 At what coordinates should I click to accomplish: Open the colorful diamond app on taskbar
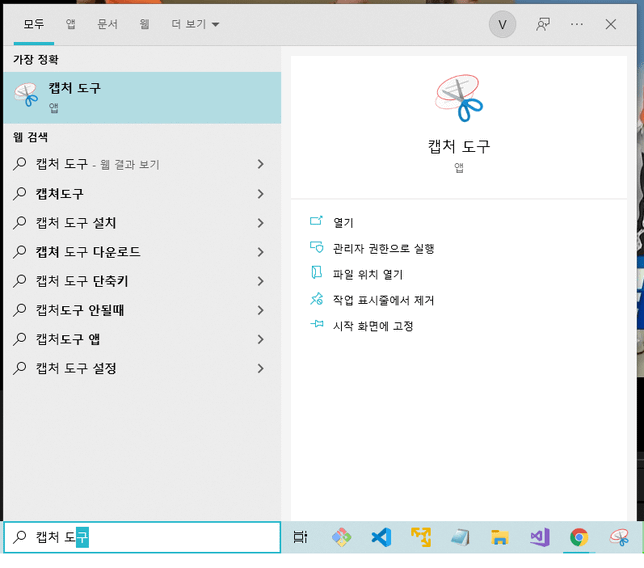[x=342, y=537]
